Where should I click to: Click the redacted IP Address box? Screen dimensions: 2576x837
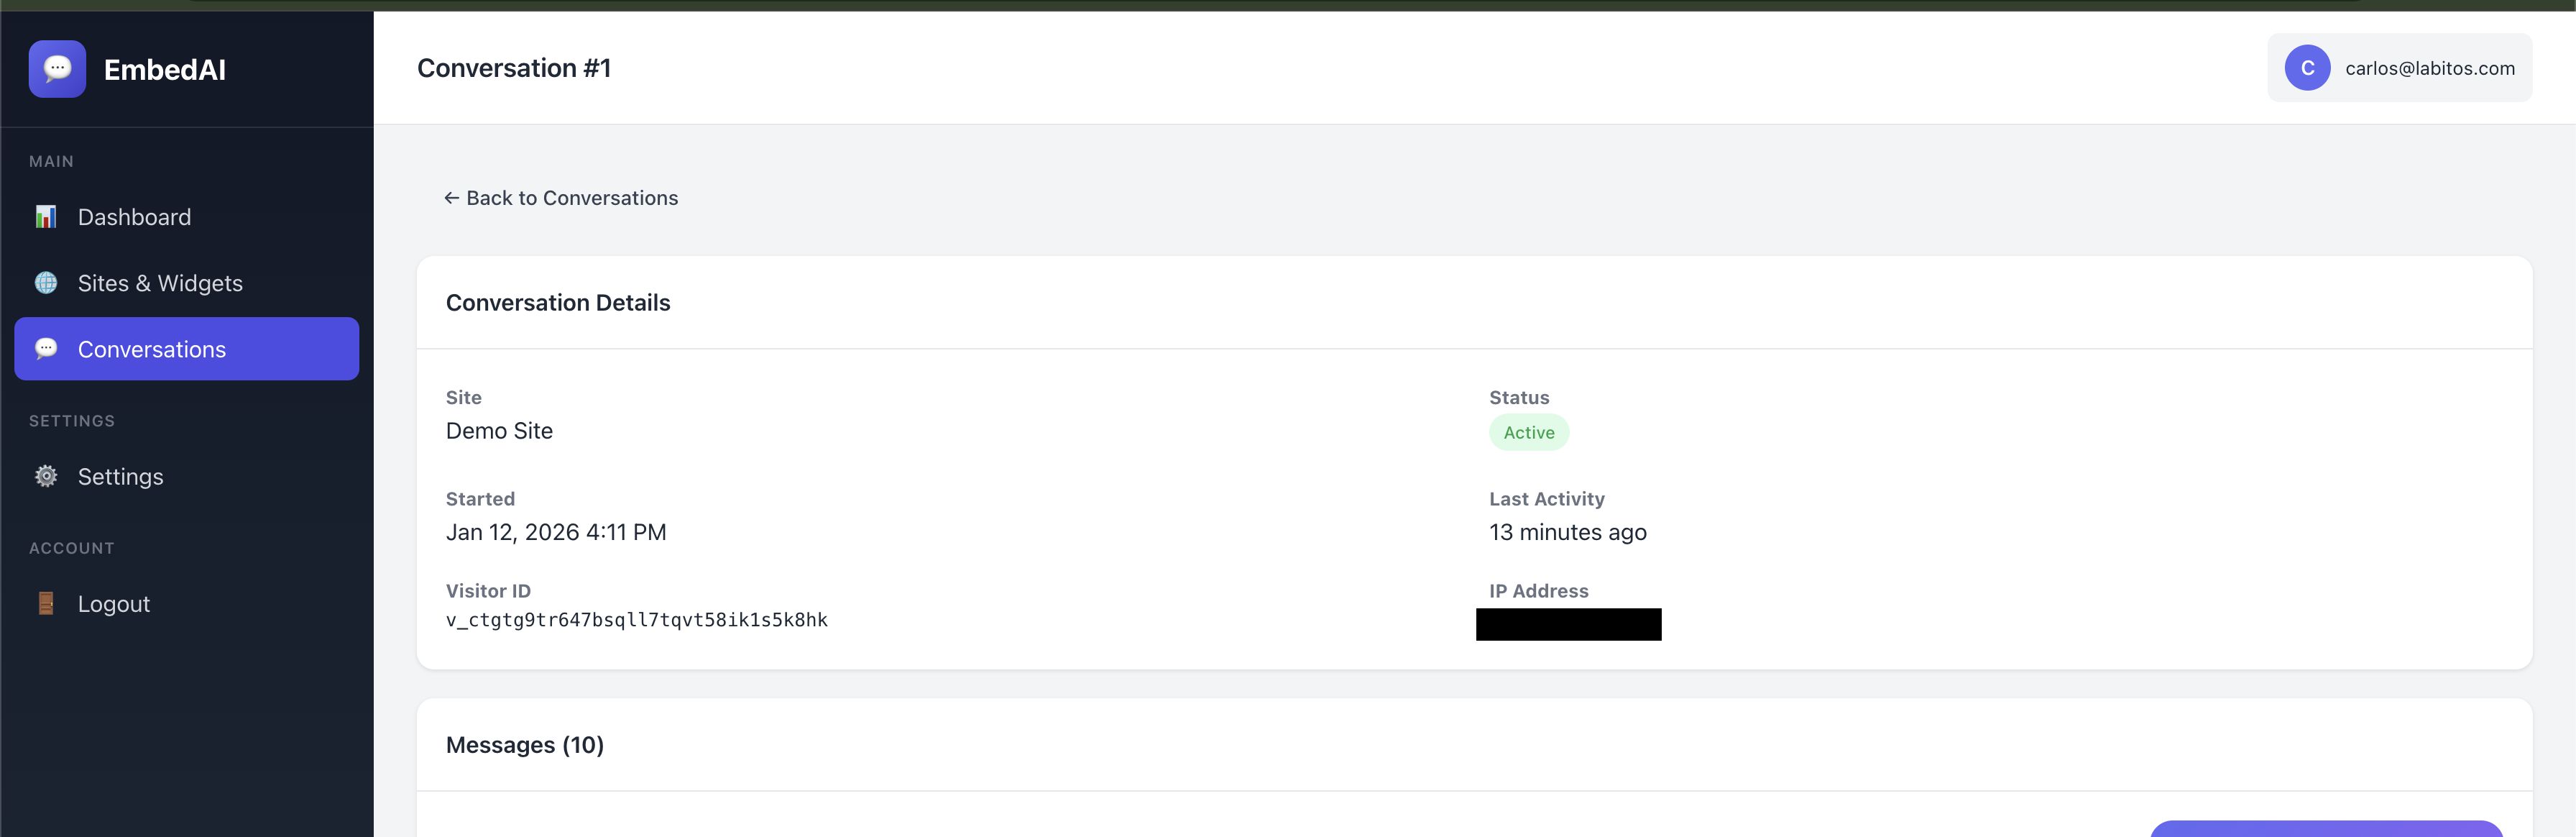(1568, 624)
